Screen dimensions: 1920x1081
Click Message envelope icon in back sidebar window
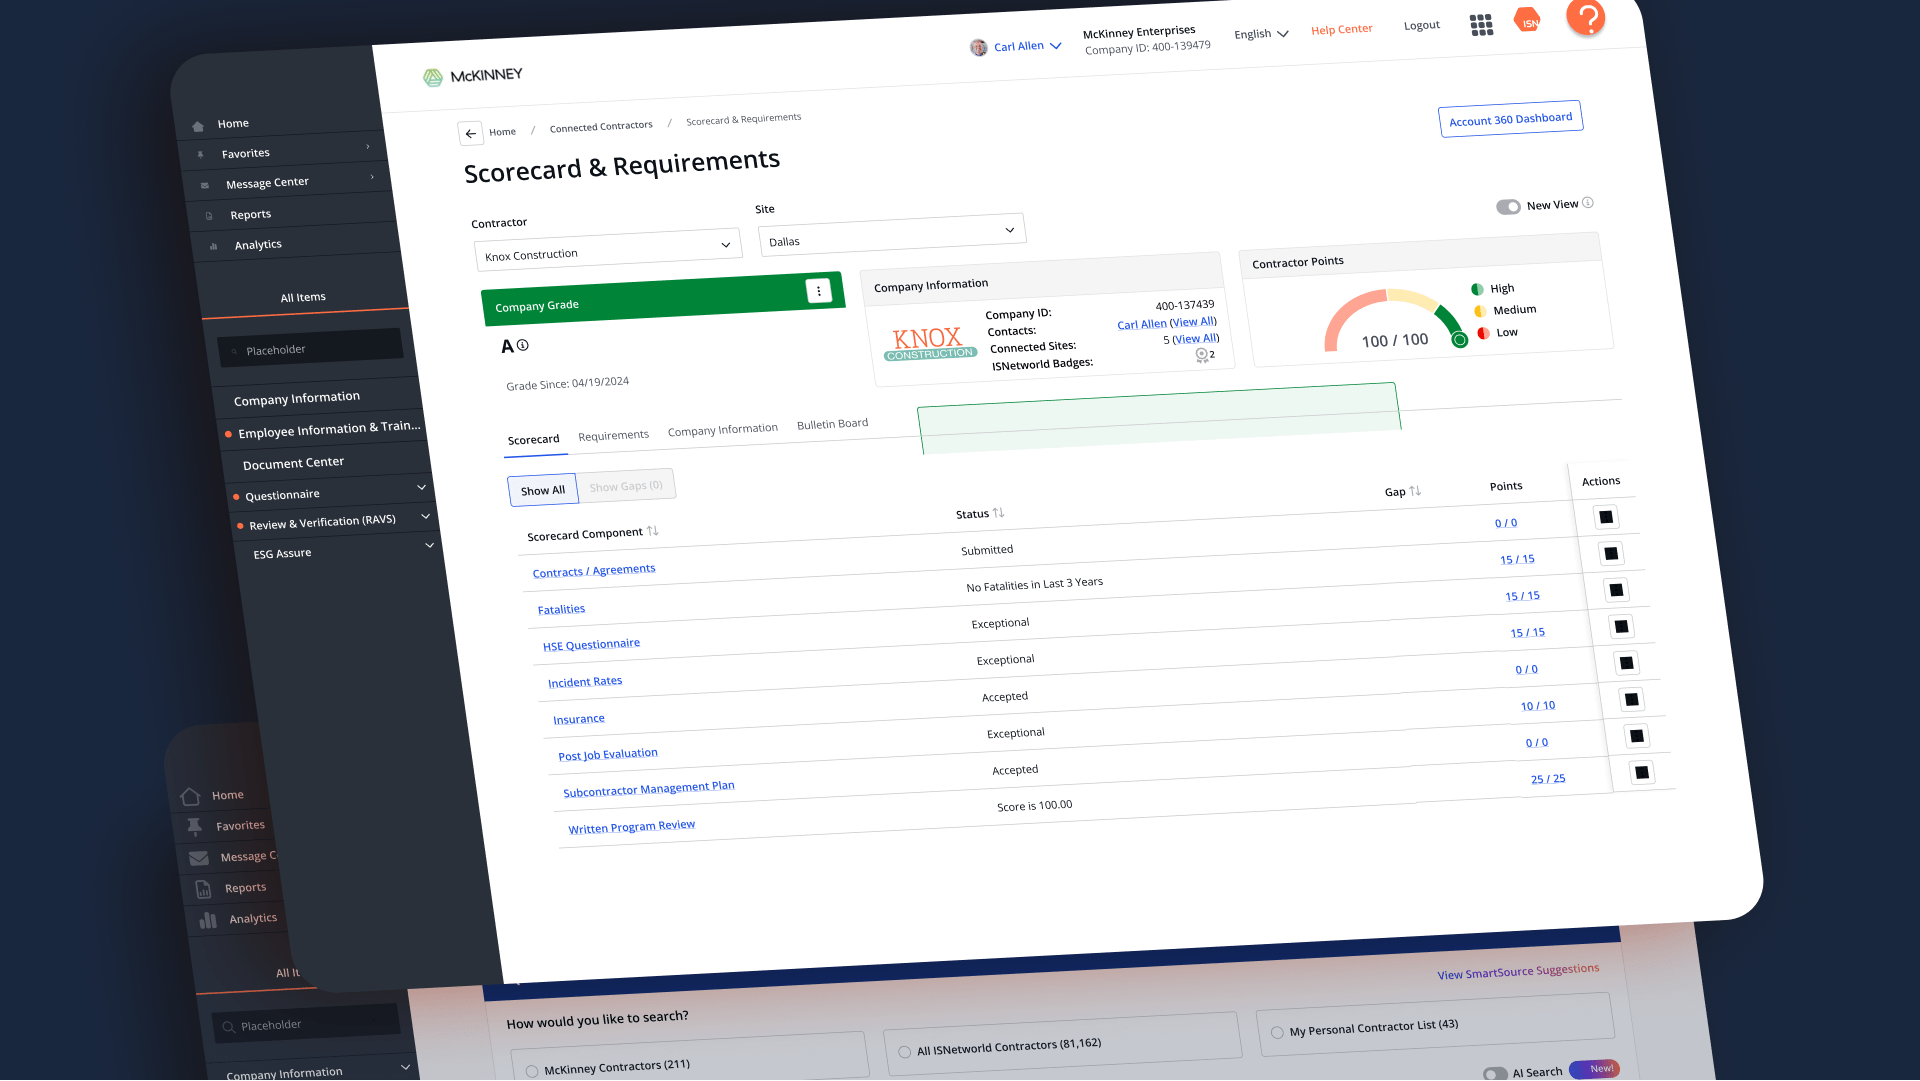[x=199, y=858]
